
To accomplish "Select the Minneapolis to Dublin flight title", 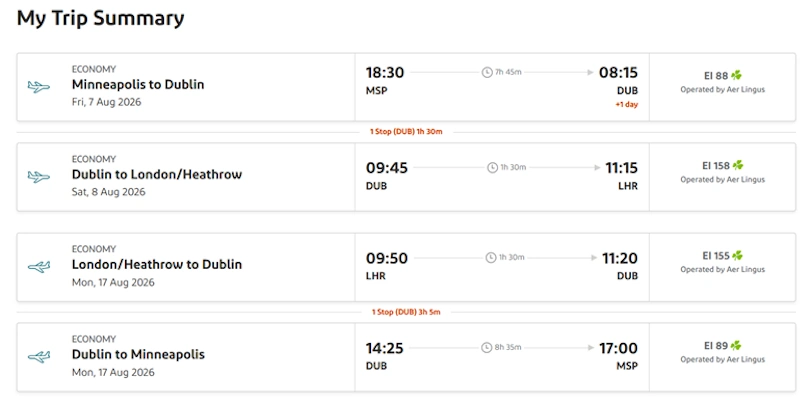I will [138, 85].
